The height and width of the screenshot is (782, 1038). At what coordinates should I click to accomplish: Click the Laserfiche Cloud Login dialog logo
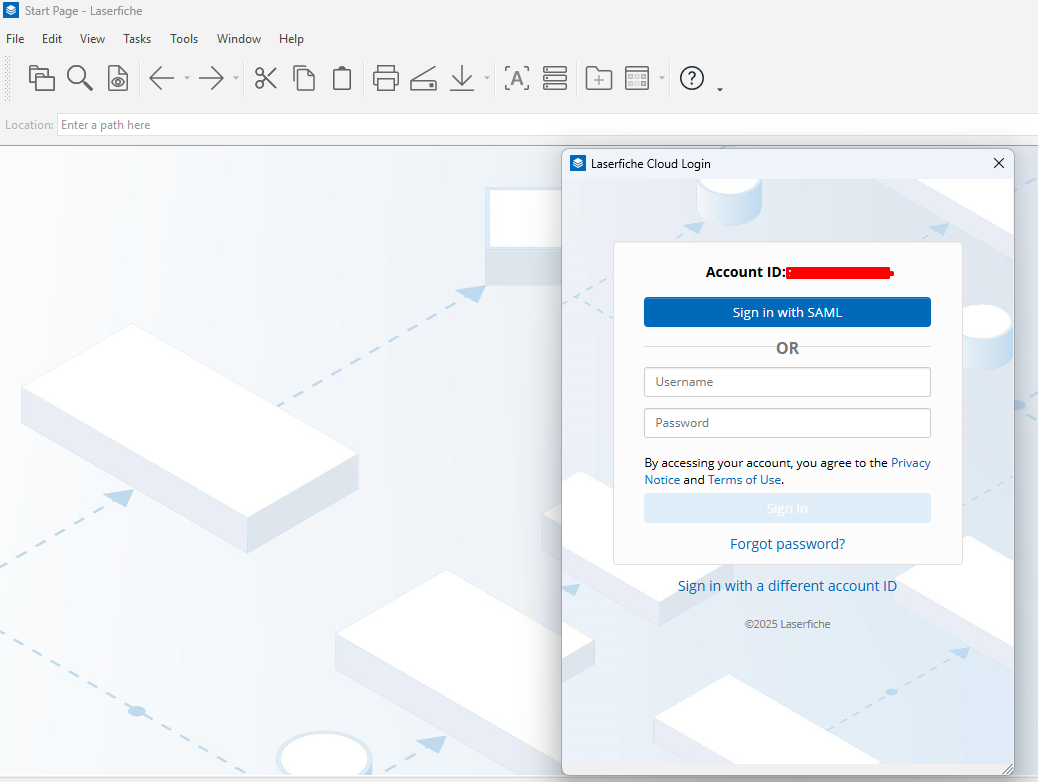pyautogui.click(x=578, y=163)
